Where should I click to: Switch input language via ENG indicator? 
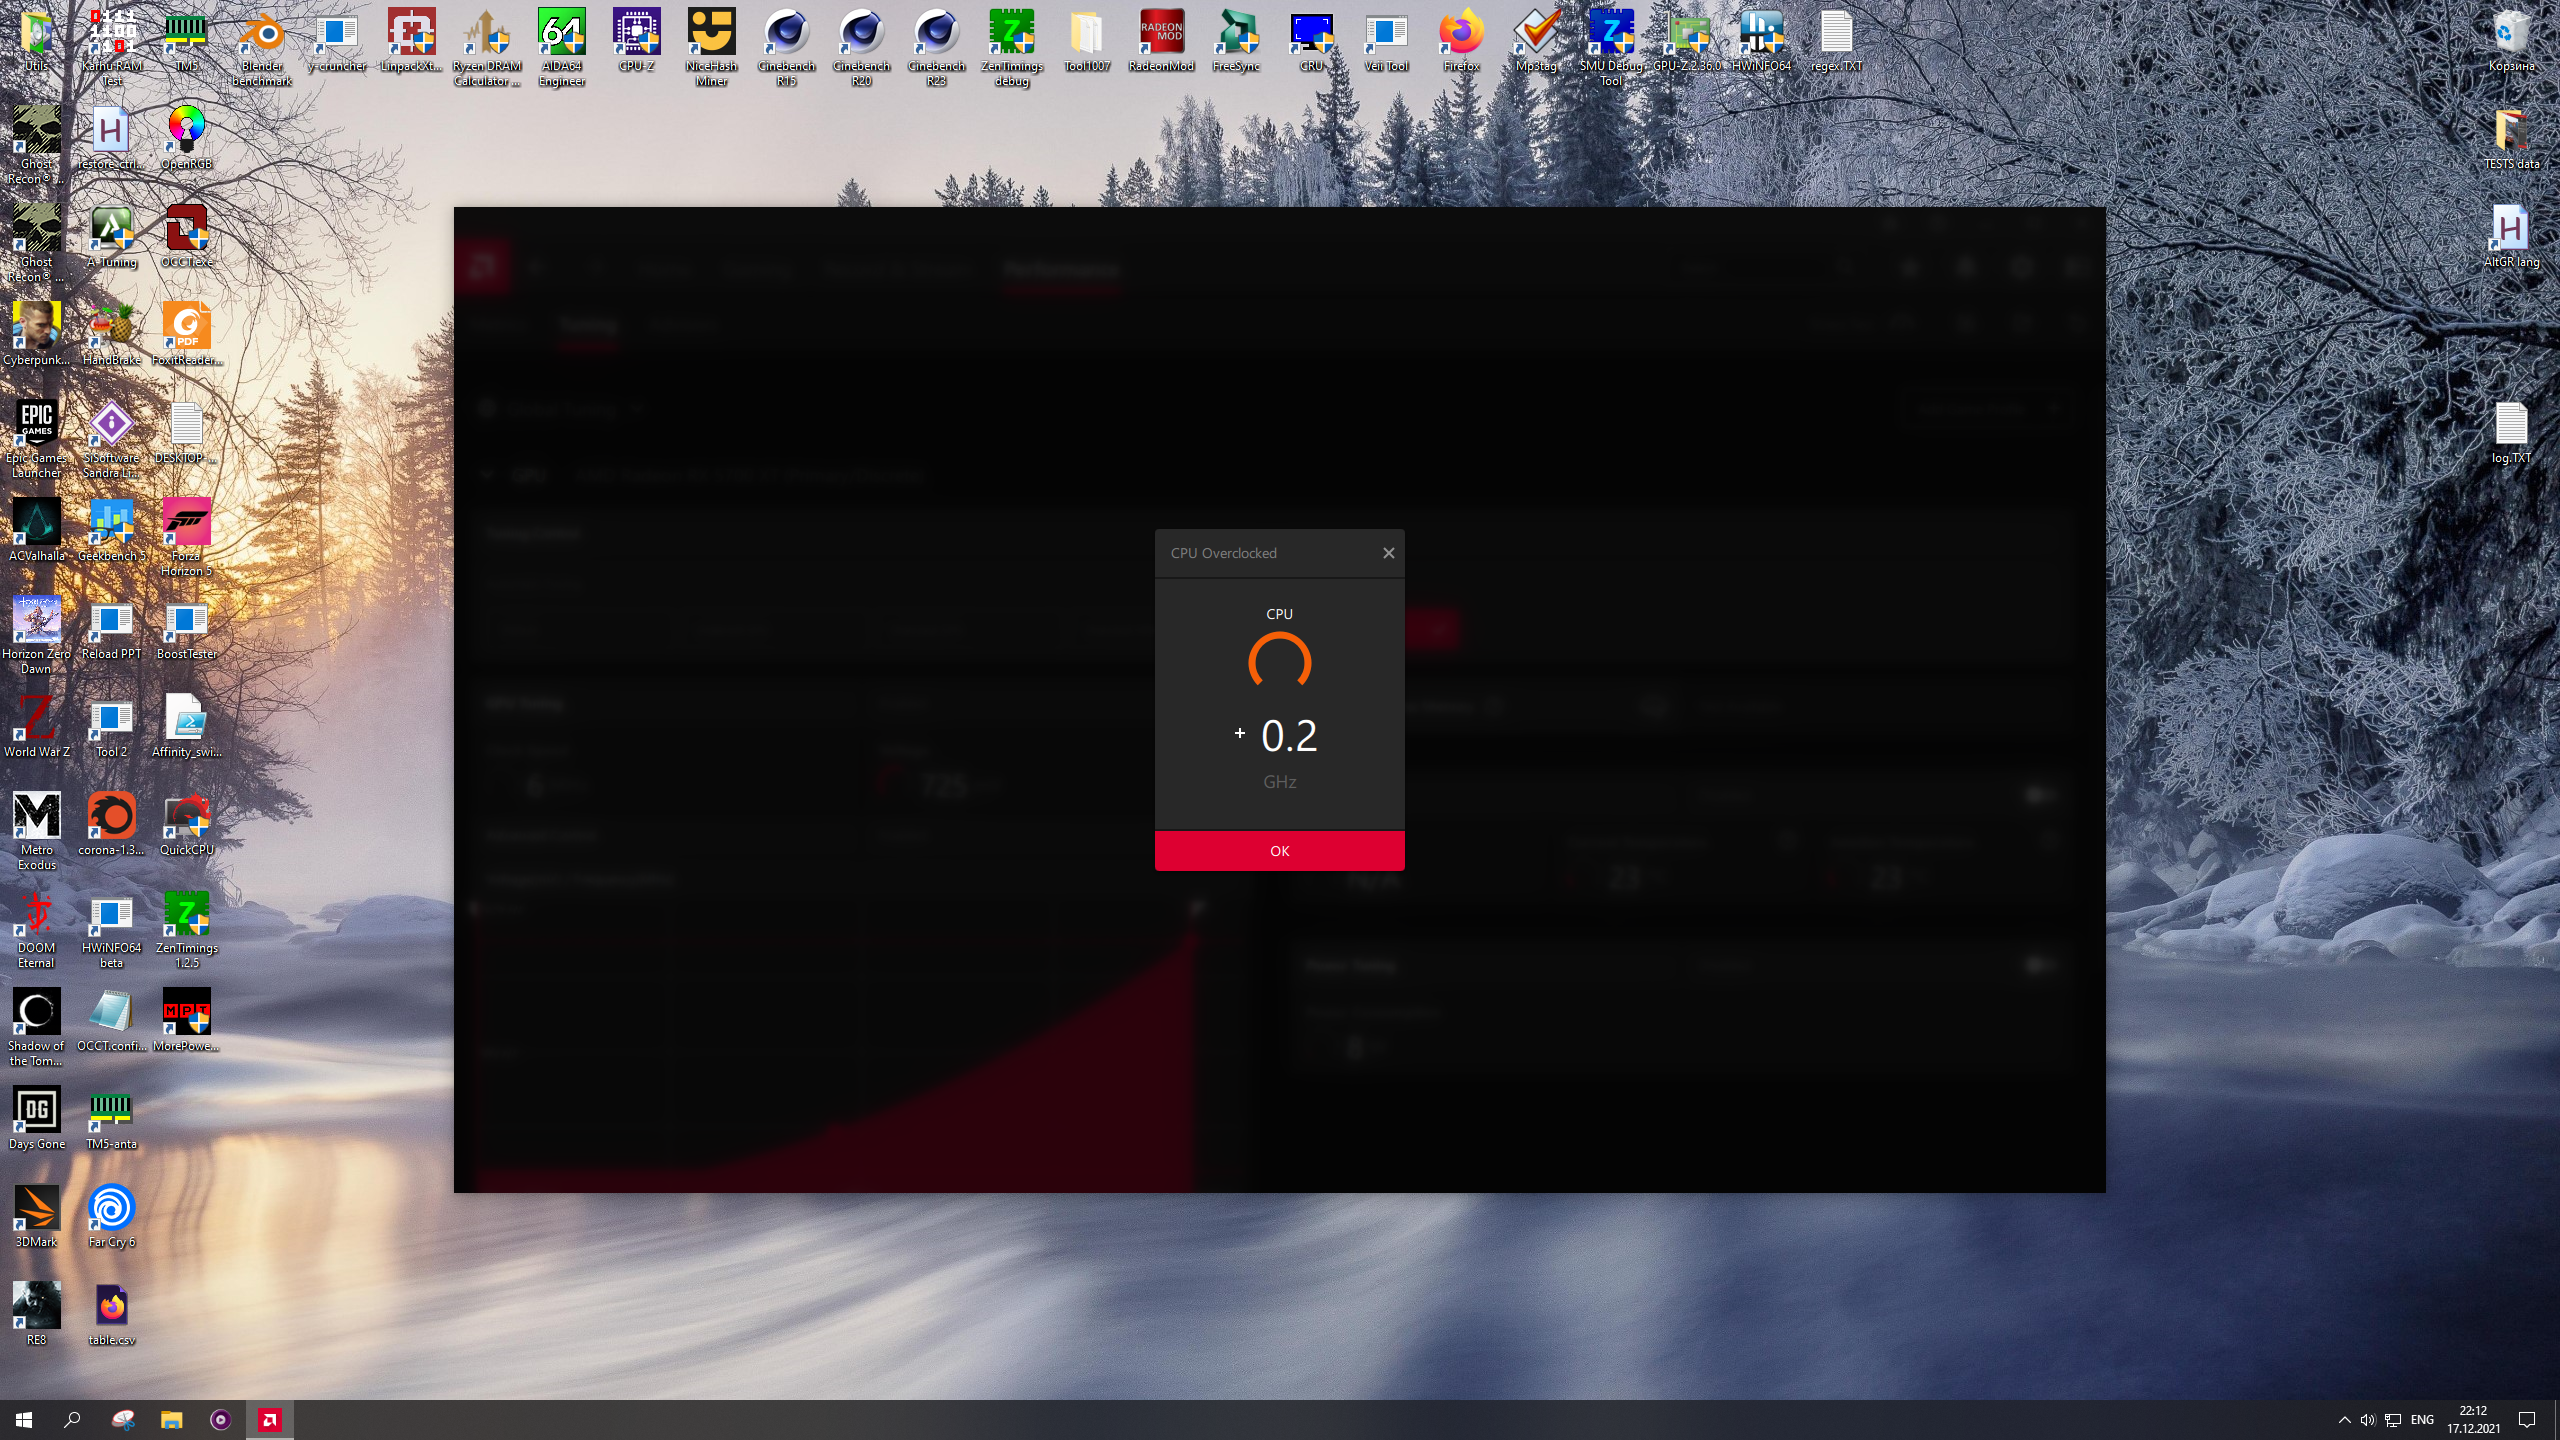click(x=2422, y=1420)
